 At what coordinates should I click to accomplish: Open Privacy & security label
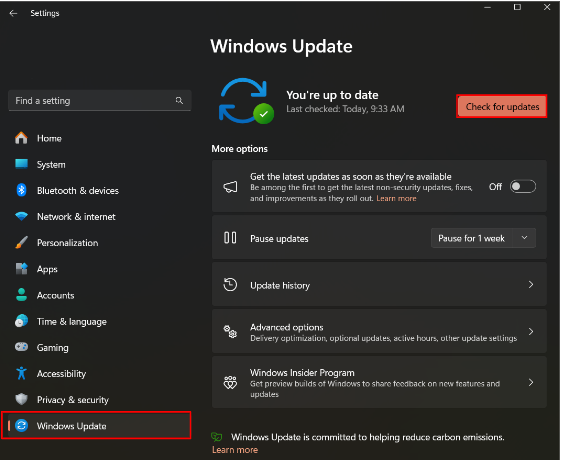click(73, 400)
